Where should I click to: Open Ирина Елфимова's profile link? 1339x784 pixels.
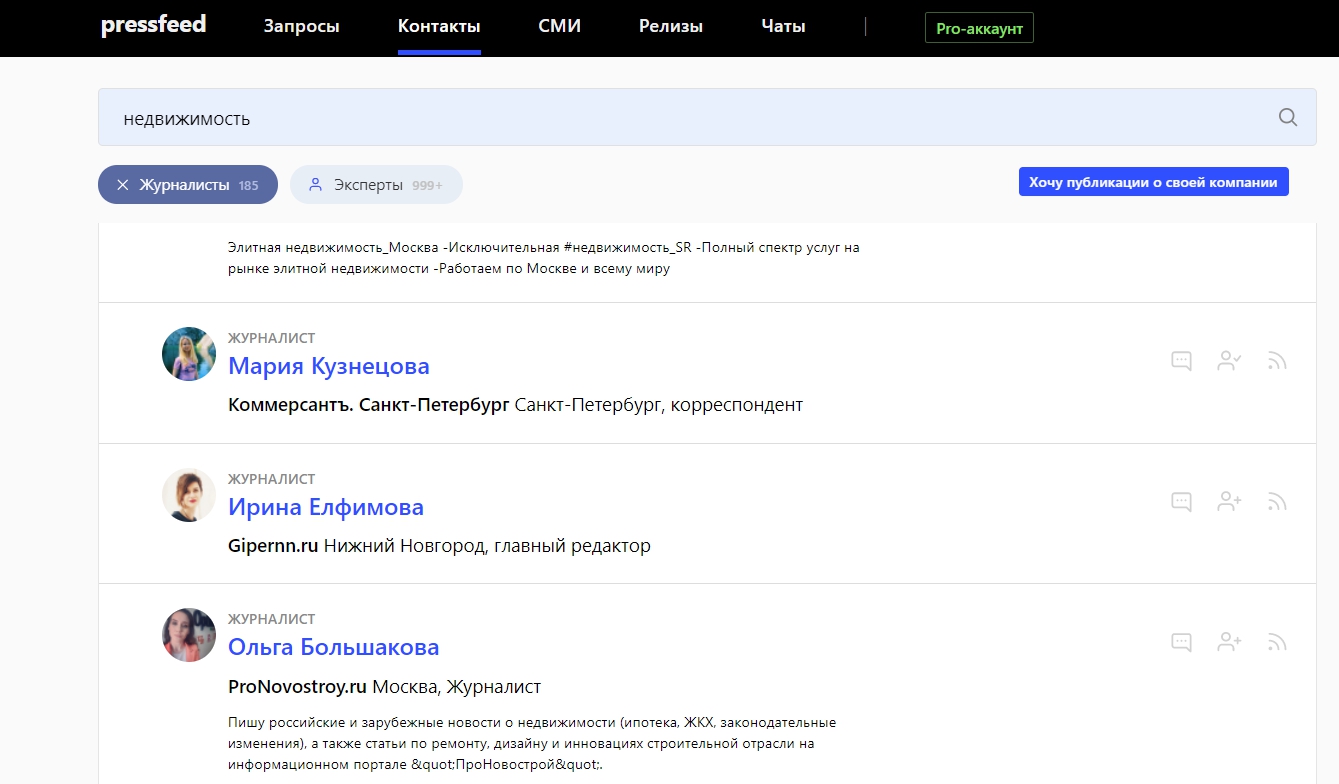click(325, 507)
